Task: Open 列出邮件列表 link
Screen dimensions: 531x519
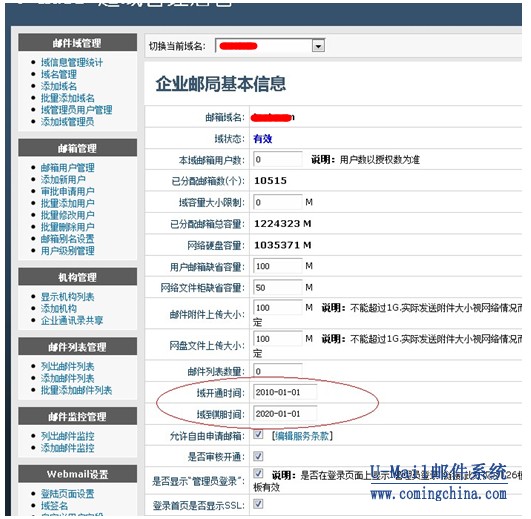Action: click(x=67, y=366)
